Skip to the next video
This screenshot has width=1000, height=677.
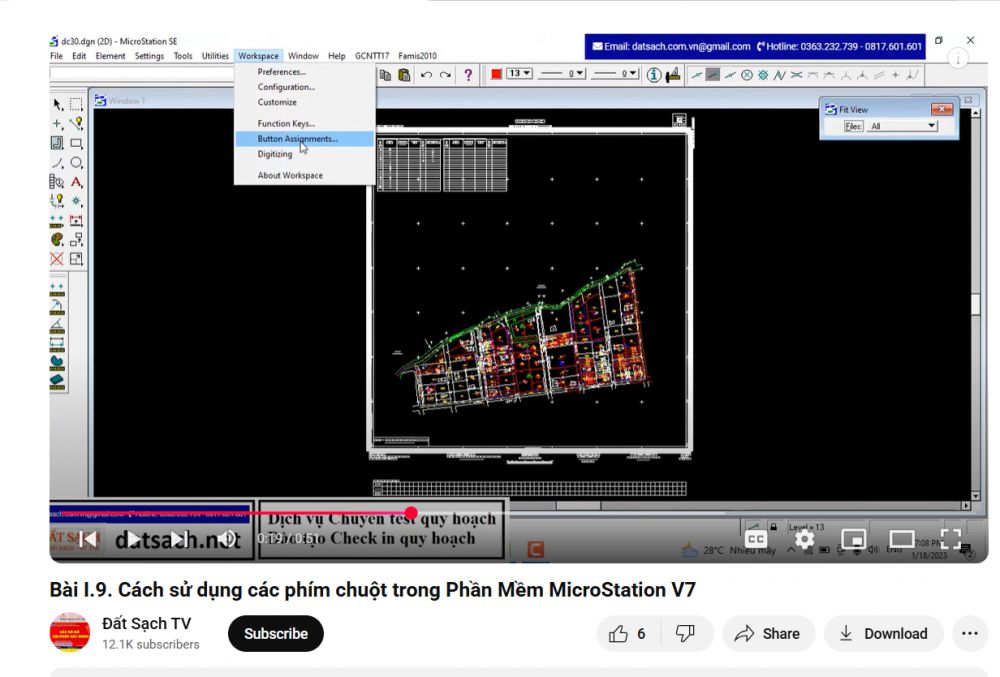pyautogui.click(x=178, y=540)
